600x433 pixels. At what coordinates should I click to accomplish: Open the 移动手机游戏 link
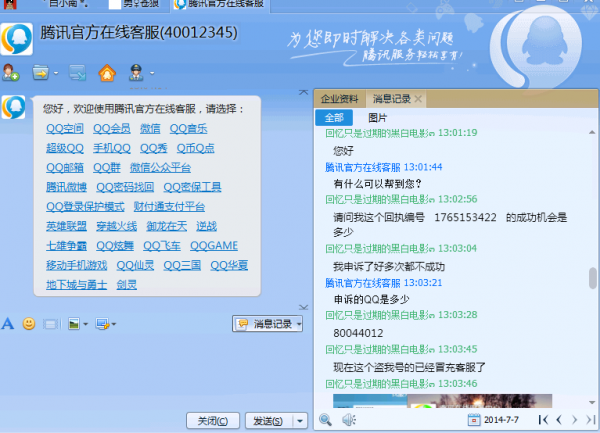77,265
